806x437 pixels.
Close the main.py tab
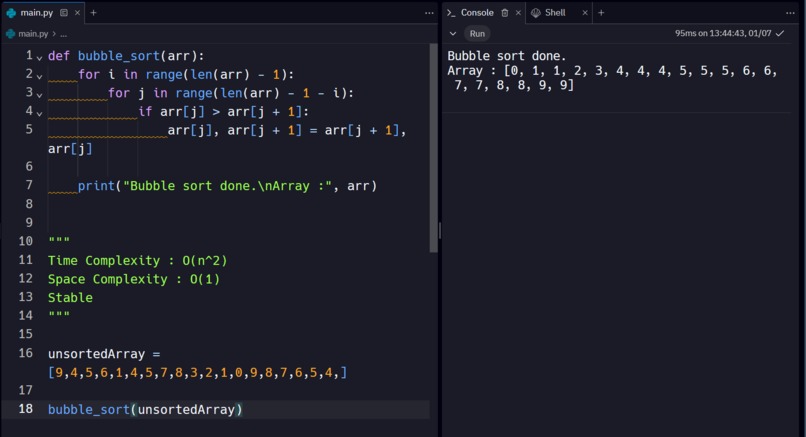[77, 13]
